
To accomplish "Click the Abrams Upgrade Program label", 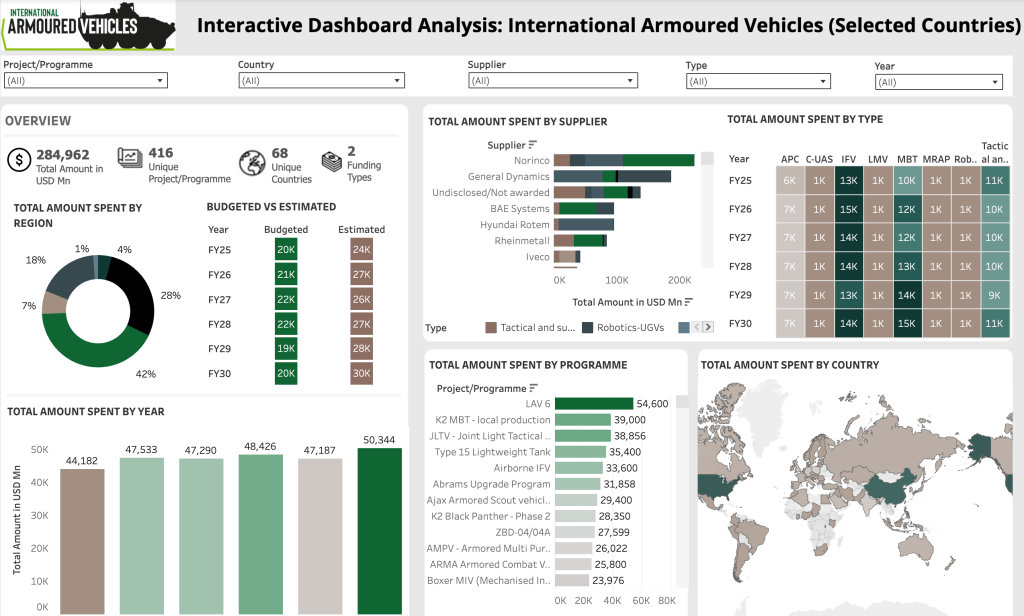I will (491, 484).
